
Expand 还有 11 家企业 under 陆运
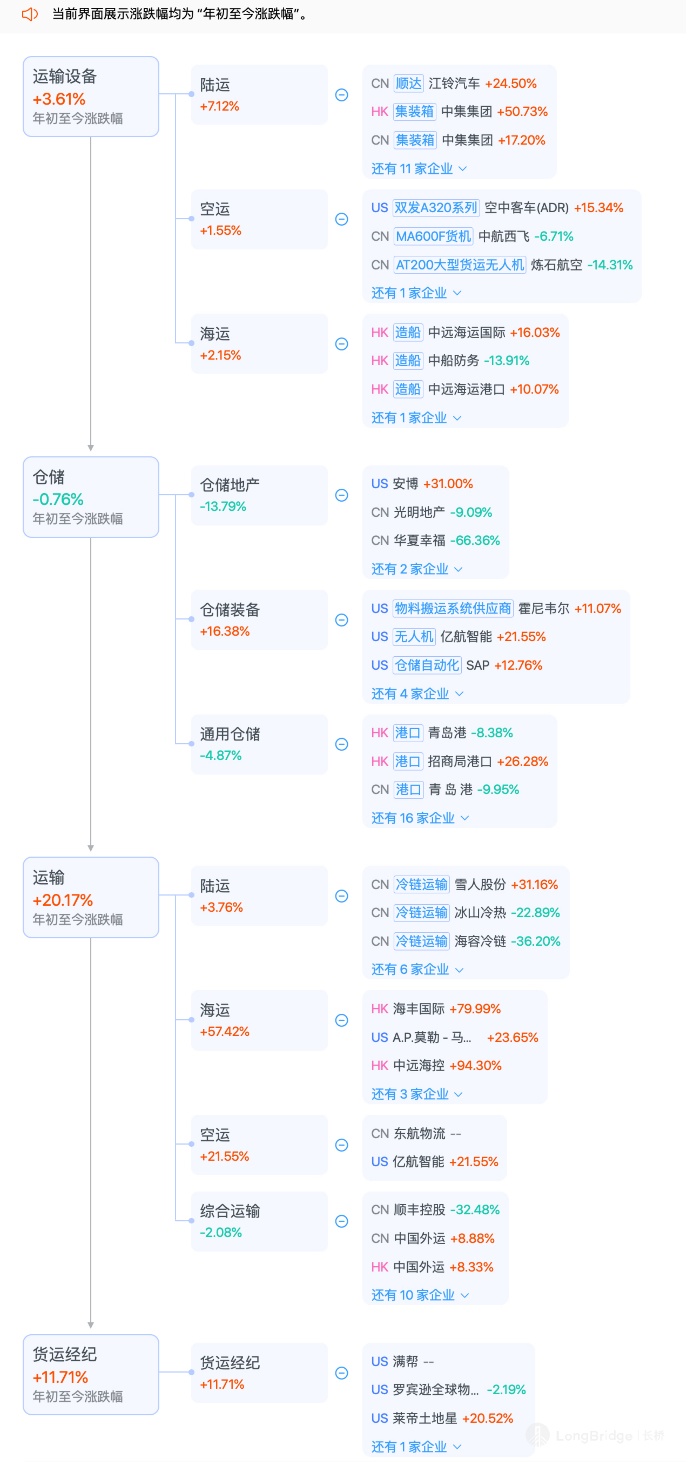click(x=419, y=168)
